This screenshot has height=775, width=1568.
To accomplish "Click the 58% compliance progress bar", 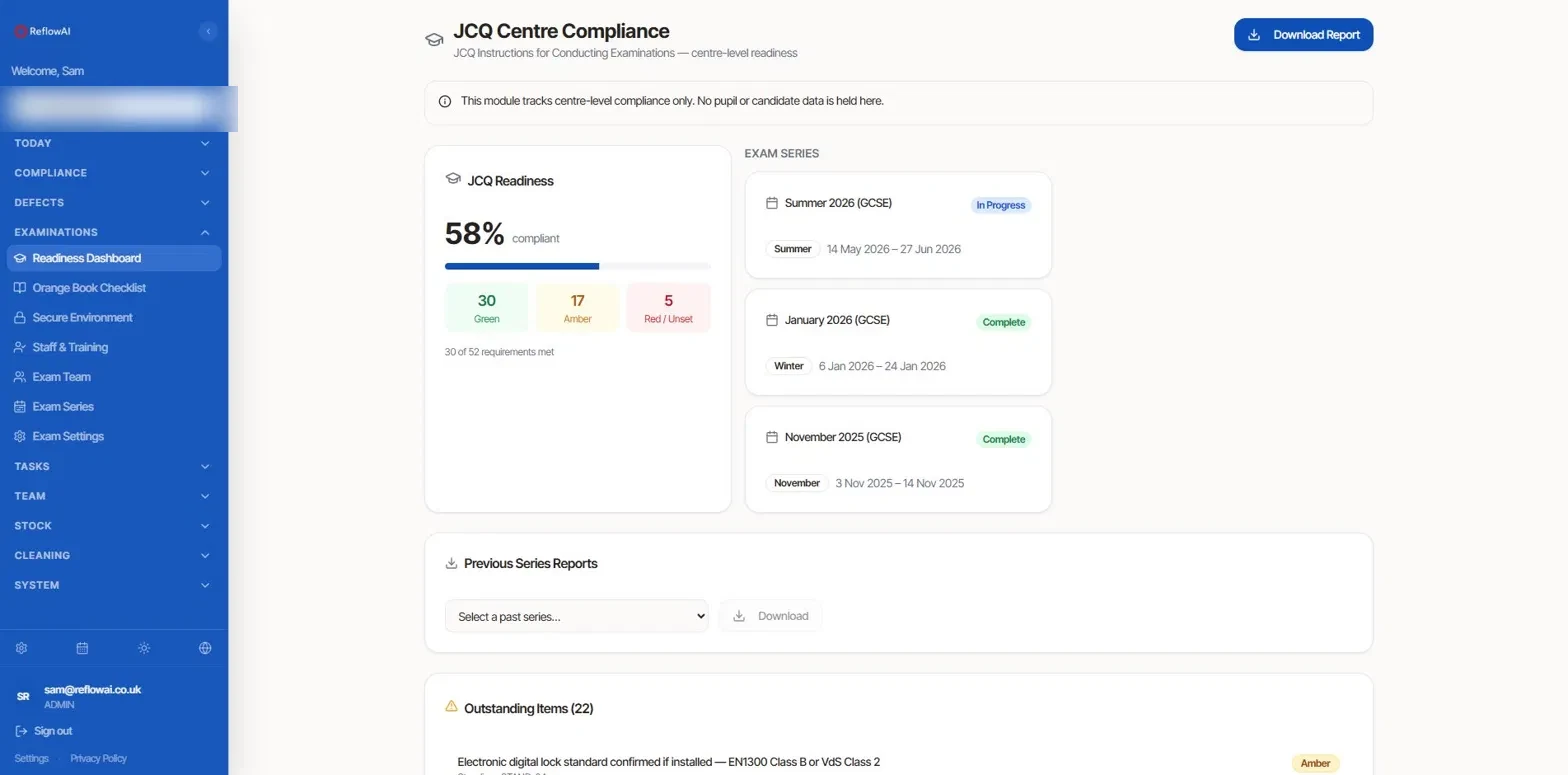I will pos(578,266).
